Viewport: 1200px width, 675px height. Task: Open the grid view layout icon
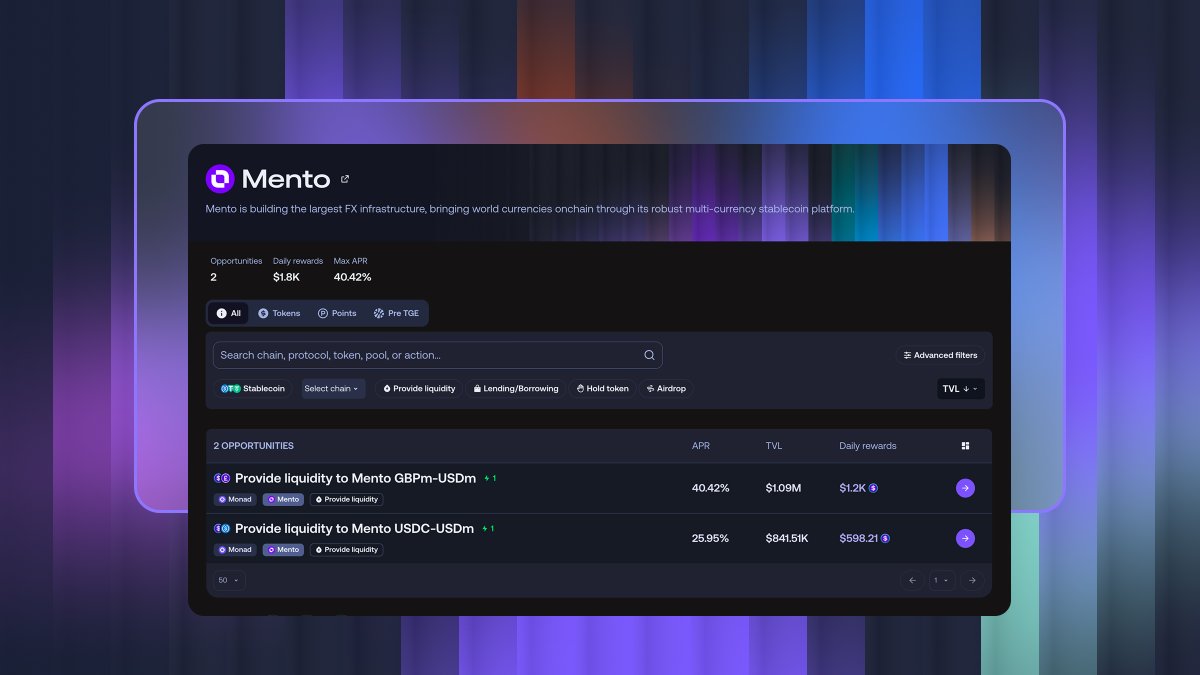click(965, 446)
